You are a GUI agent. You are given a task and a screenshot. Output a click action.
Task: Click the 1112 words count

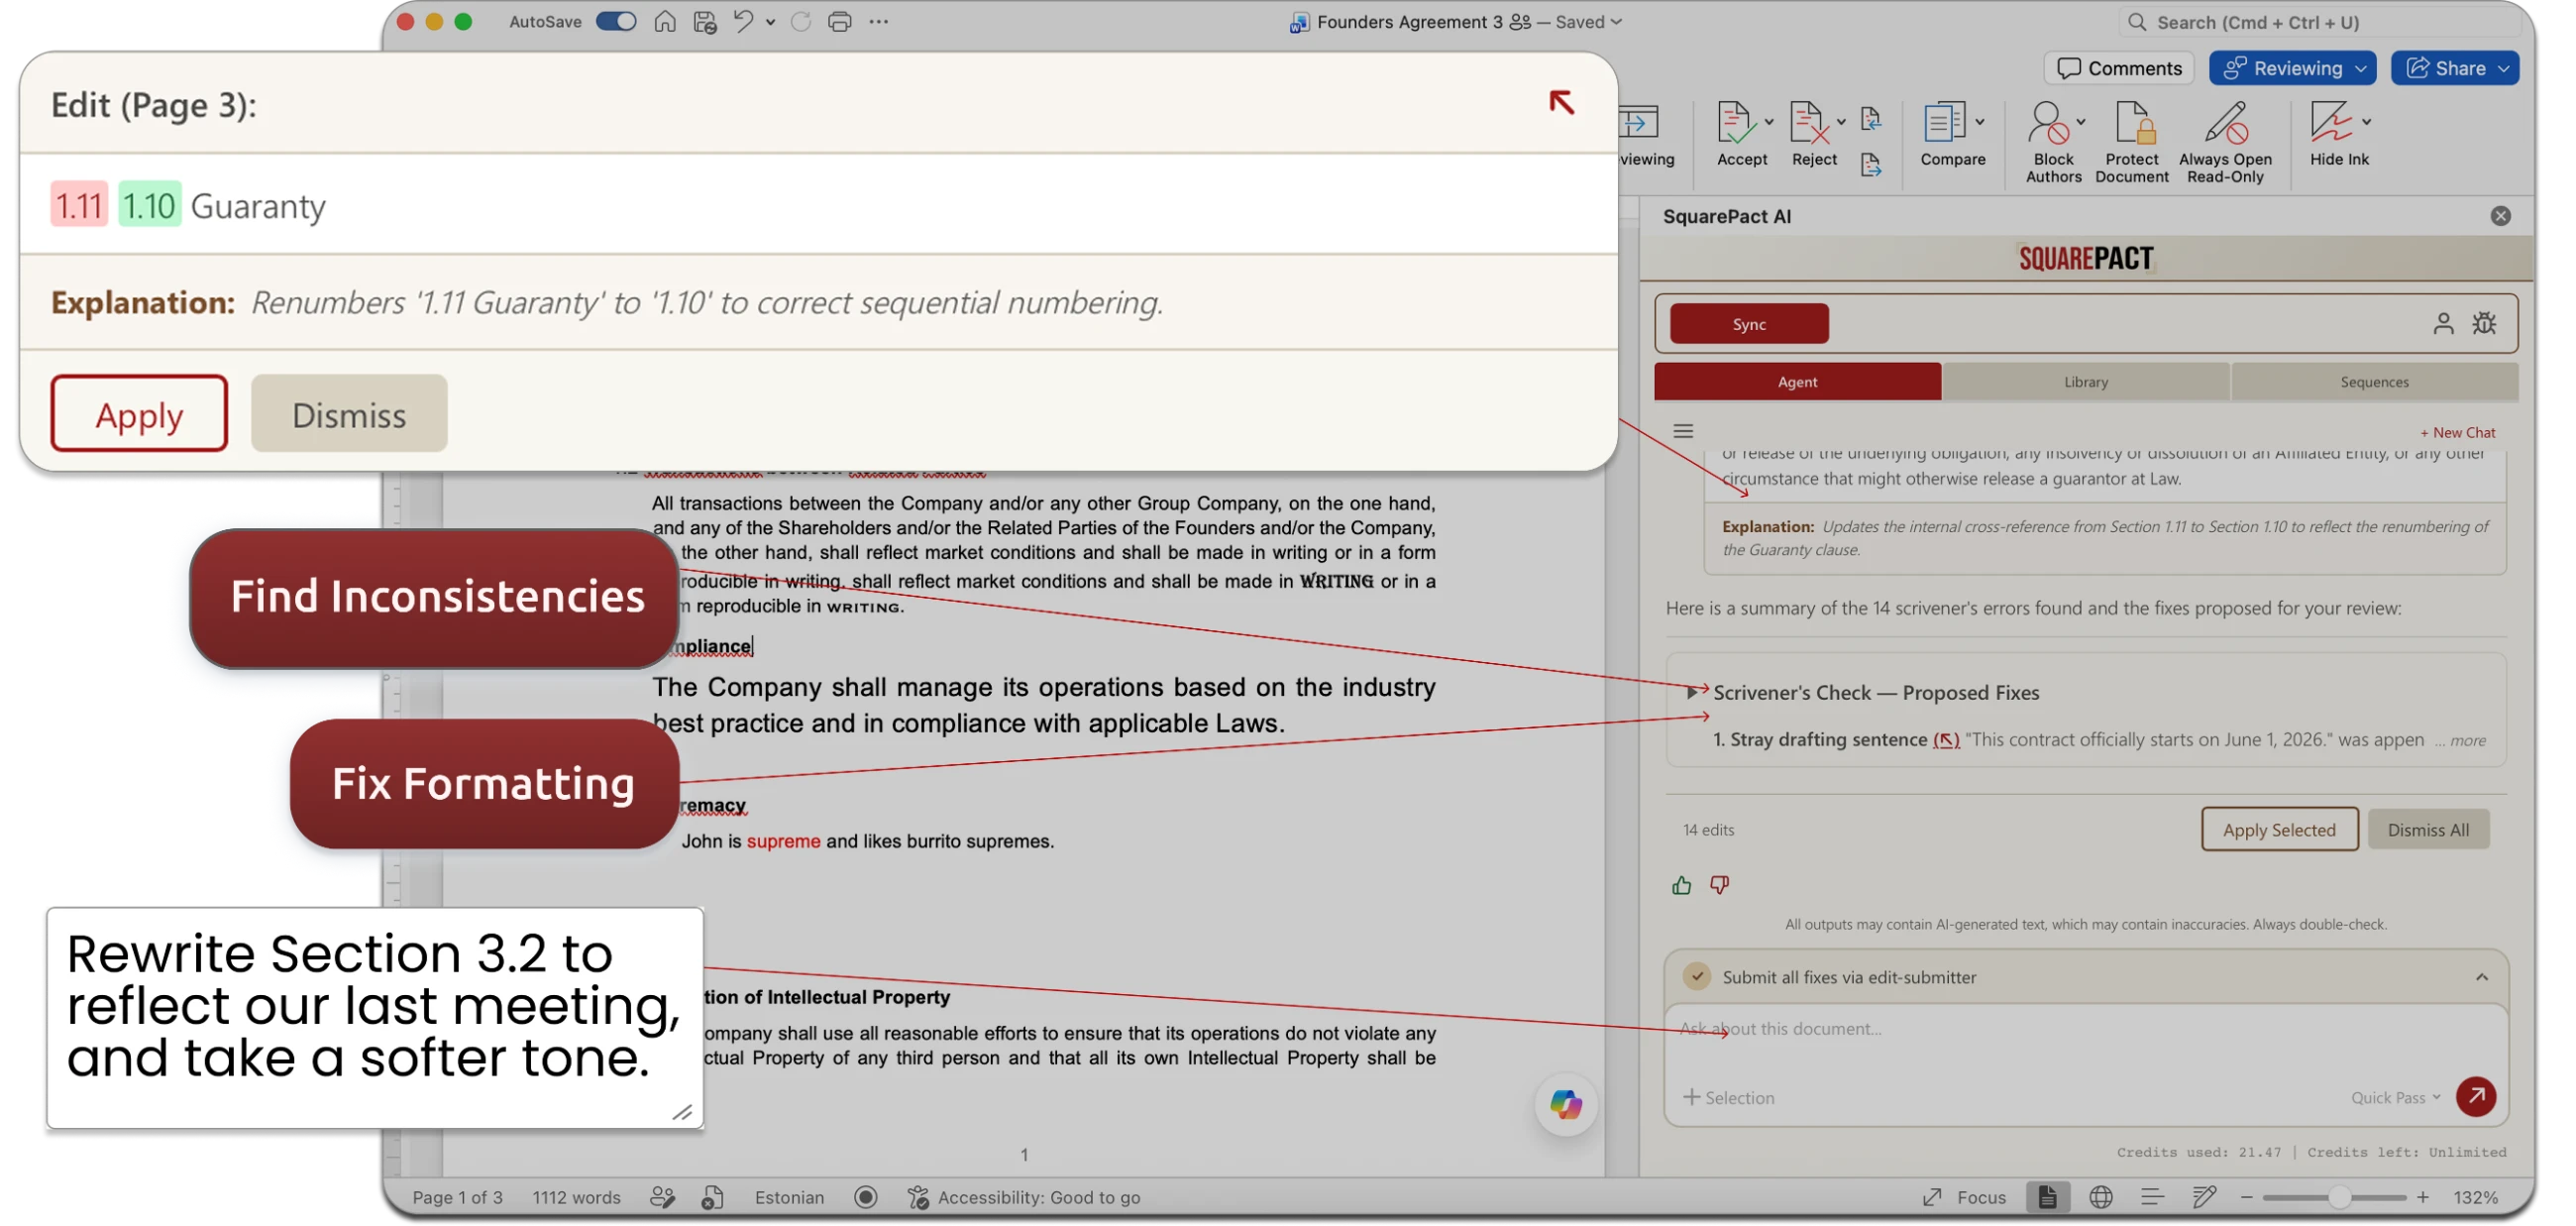tap(576, 1197)
